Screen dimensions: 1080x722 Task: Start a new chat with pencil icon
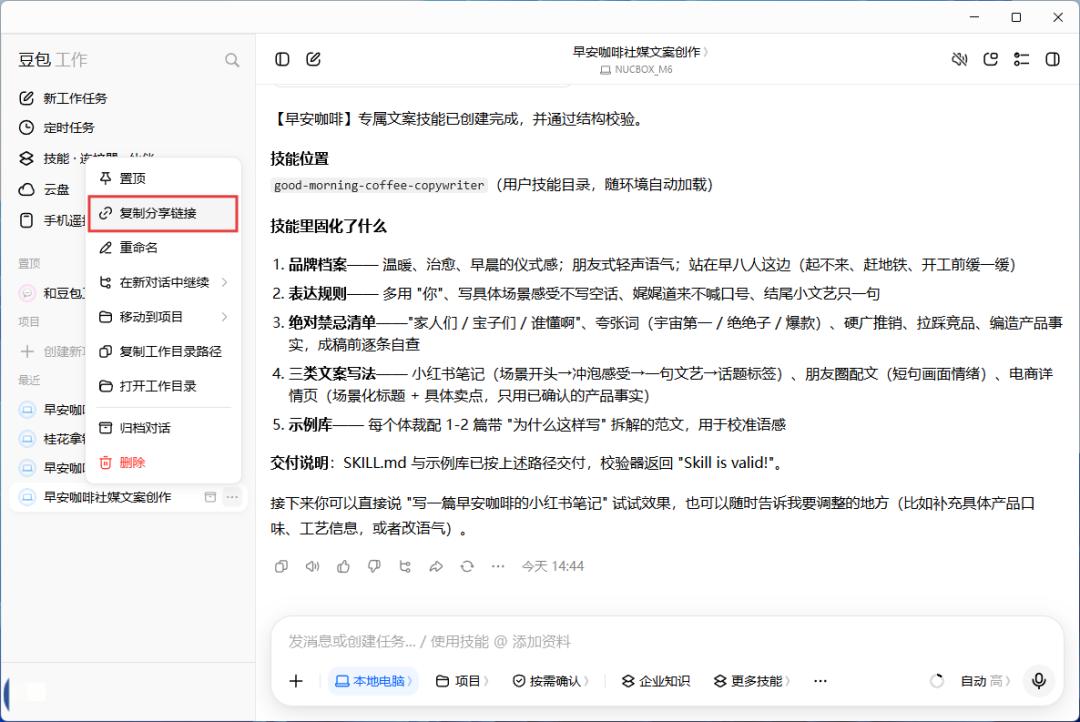[x=313, y=59]
